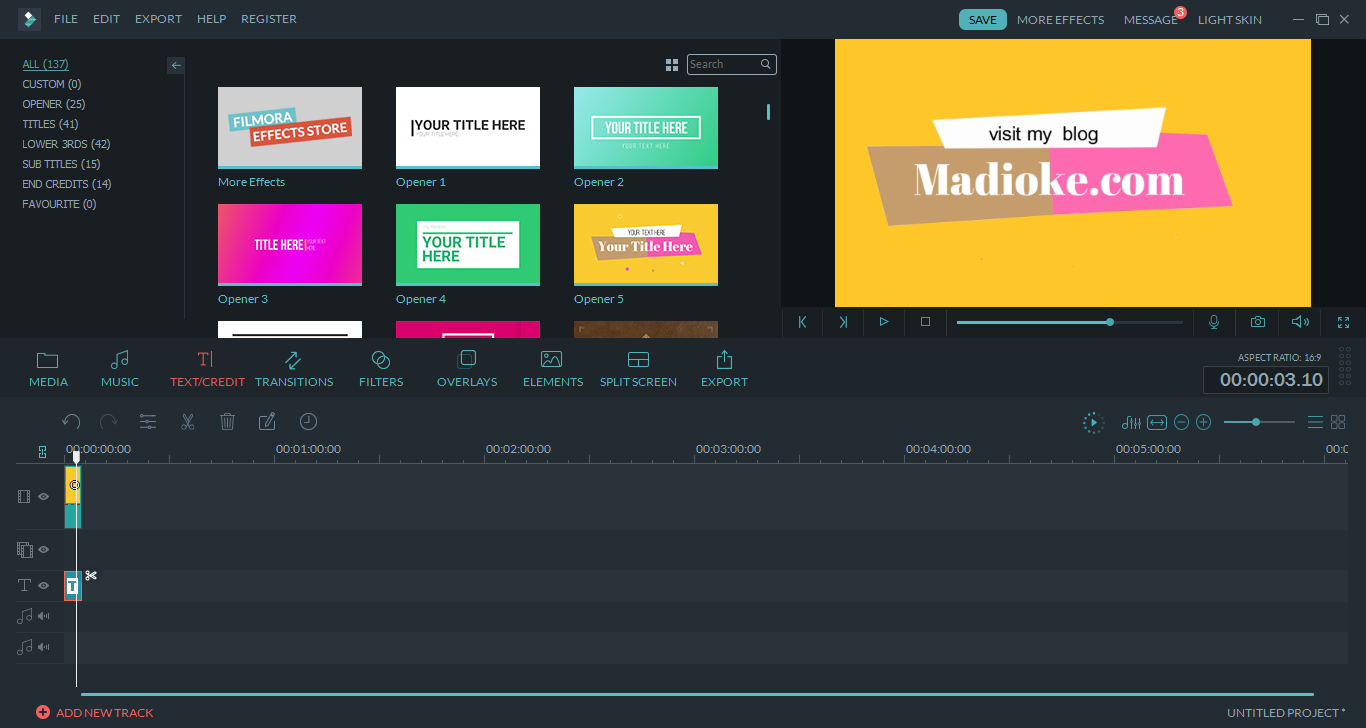Select the Opener 5 thumbnail
The image size is (1366, 728).
(646, 245)
